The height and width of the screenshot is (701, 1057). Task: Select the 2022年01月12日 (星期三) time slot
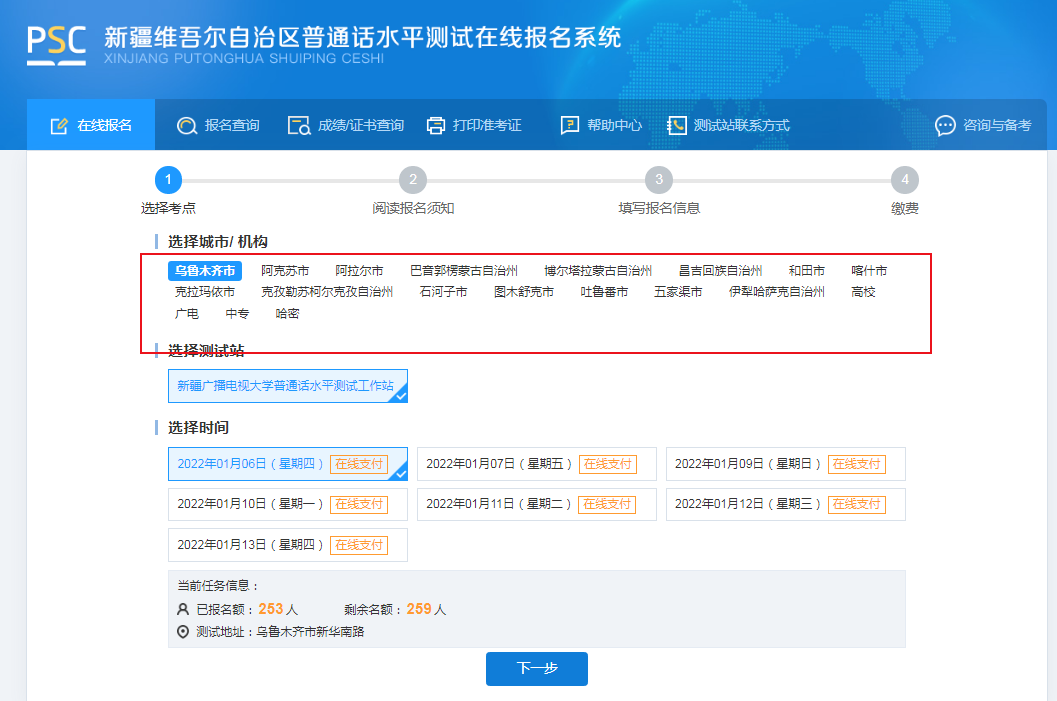tap(785, 504)
